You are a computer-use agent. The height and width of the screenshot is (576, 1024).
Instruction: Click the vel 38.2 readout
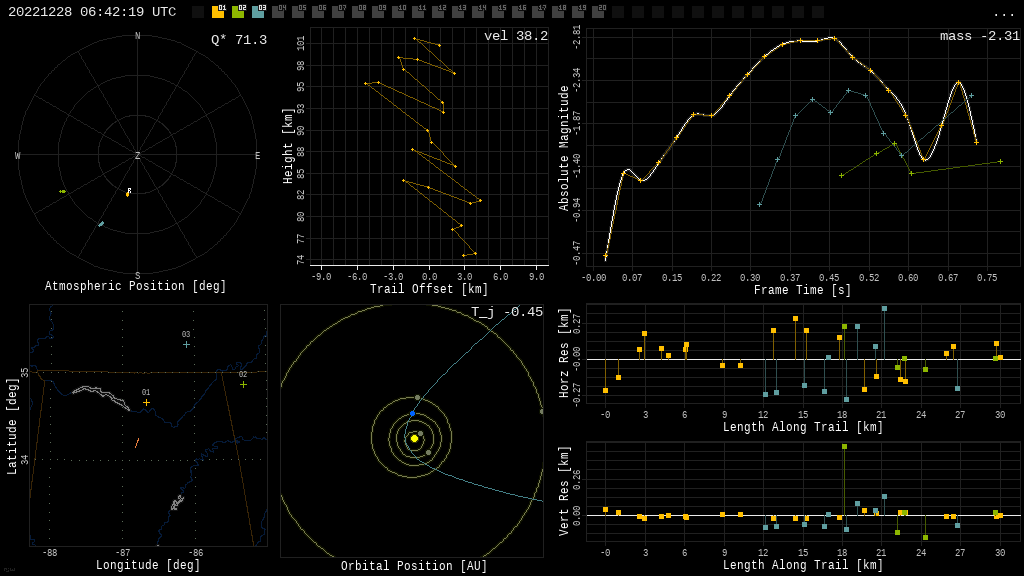pos(516,36)
